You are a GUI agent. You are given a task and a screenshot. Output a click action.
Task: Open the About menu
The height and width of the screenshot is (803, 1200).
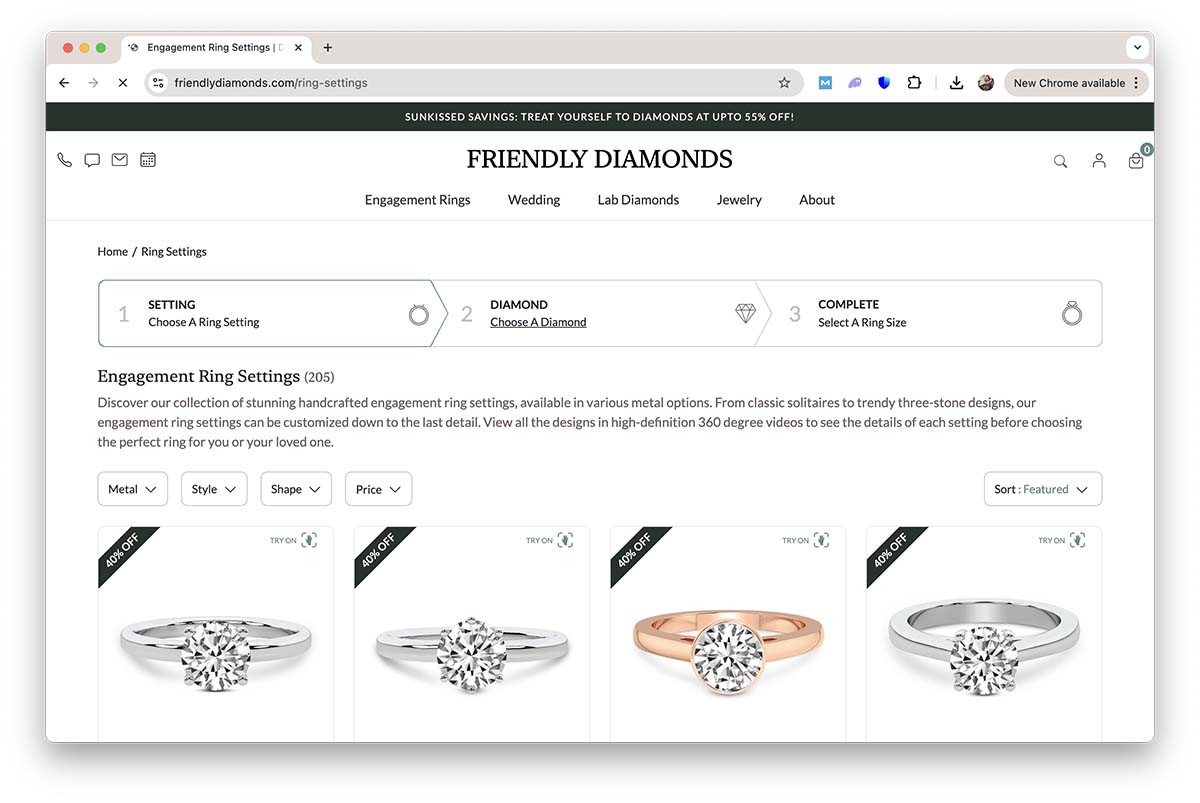coord(817,200)
